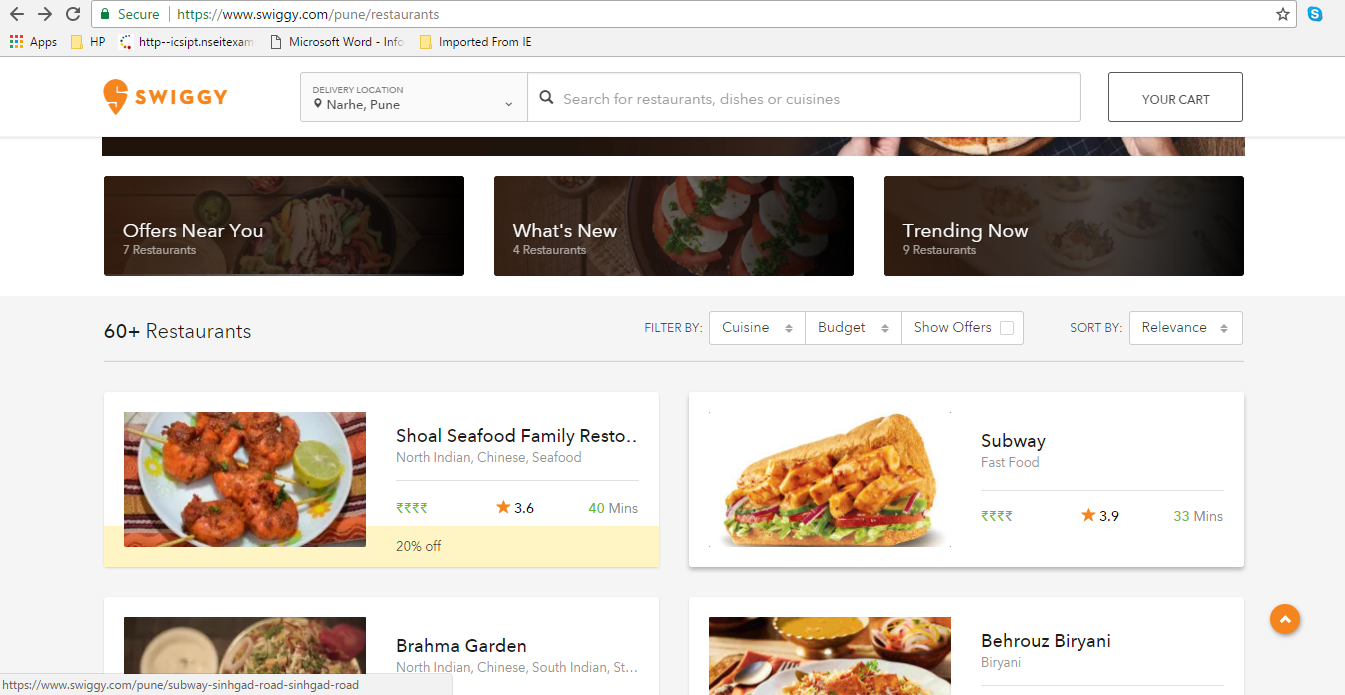Open the Subway restaurant title

click(1013, 441)
